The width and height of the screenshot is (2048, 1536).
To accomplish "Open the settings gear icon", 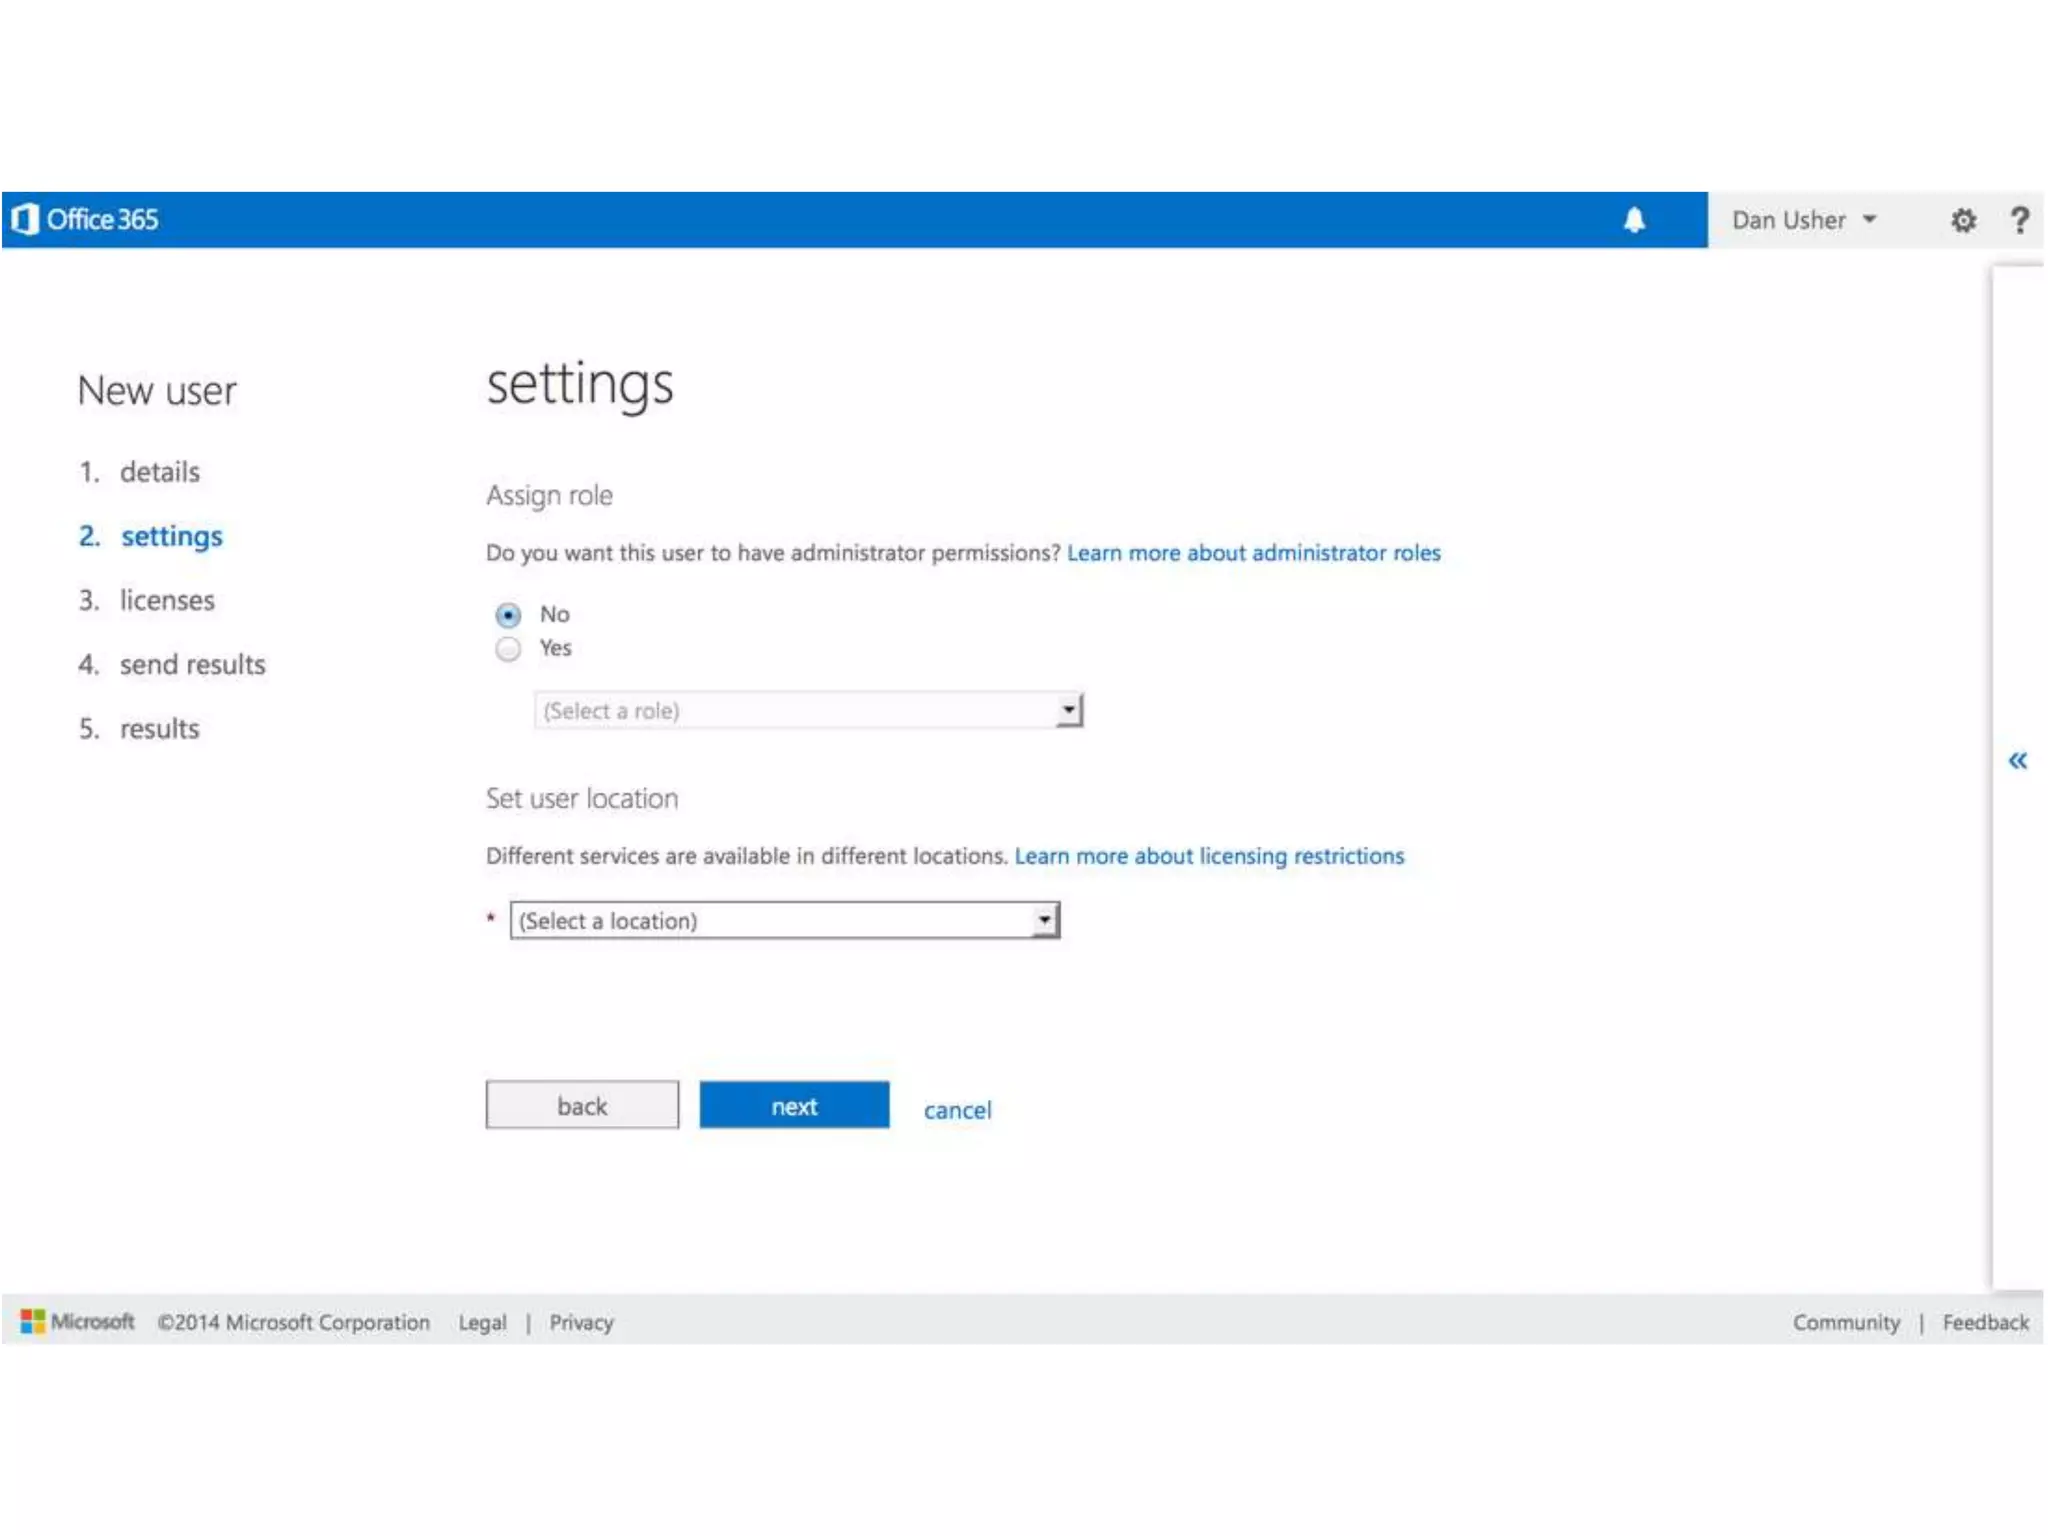I will coord(1963,220).
